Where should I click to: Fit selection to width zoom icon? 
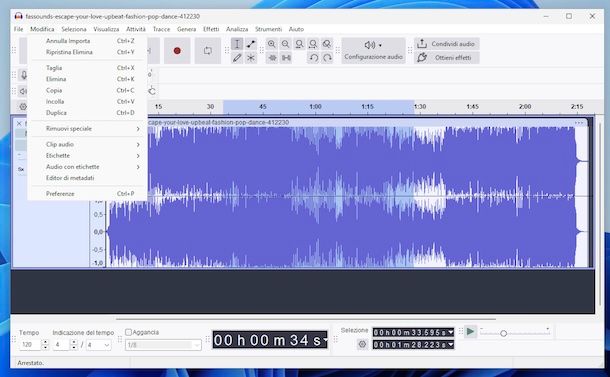(299, 44)
